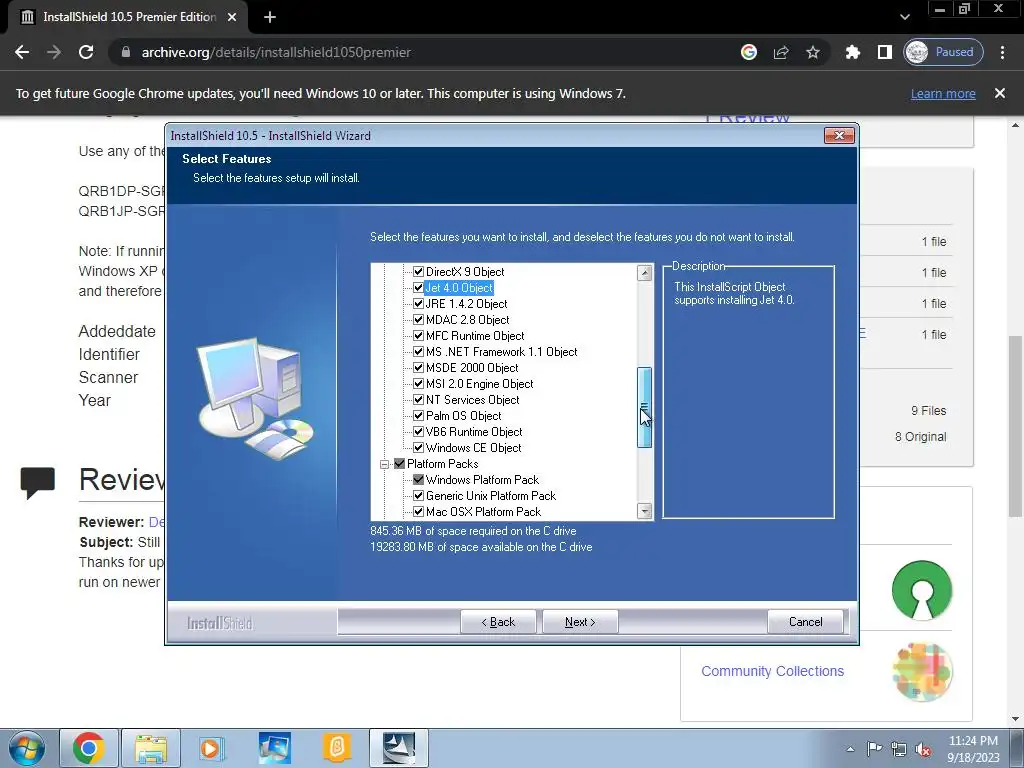Go back in Chrome browser
This screenshot has width=1024, height=768.
22,52
